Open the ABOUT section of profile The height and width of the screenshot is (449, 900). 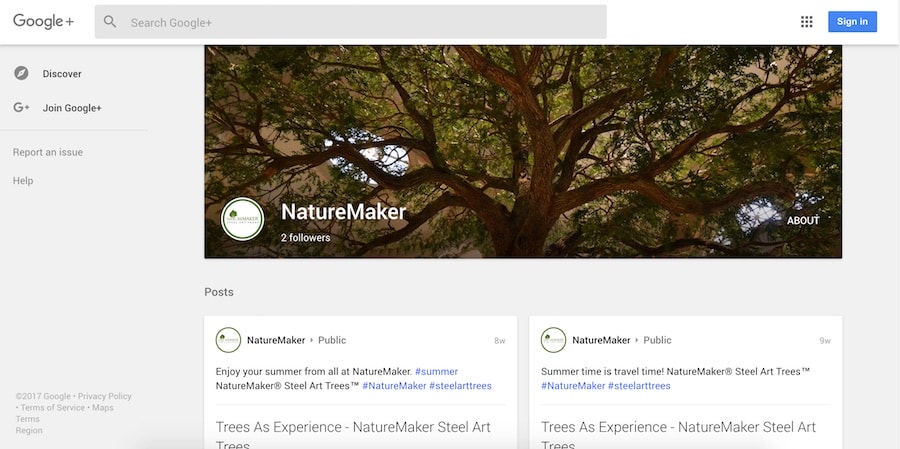(802, 220)
